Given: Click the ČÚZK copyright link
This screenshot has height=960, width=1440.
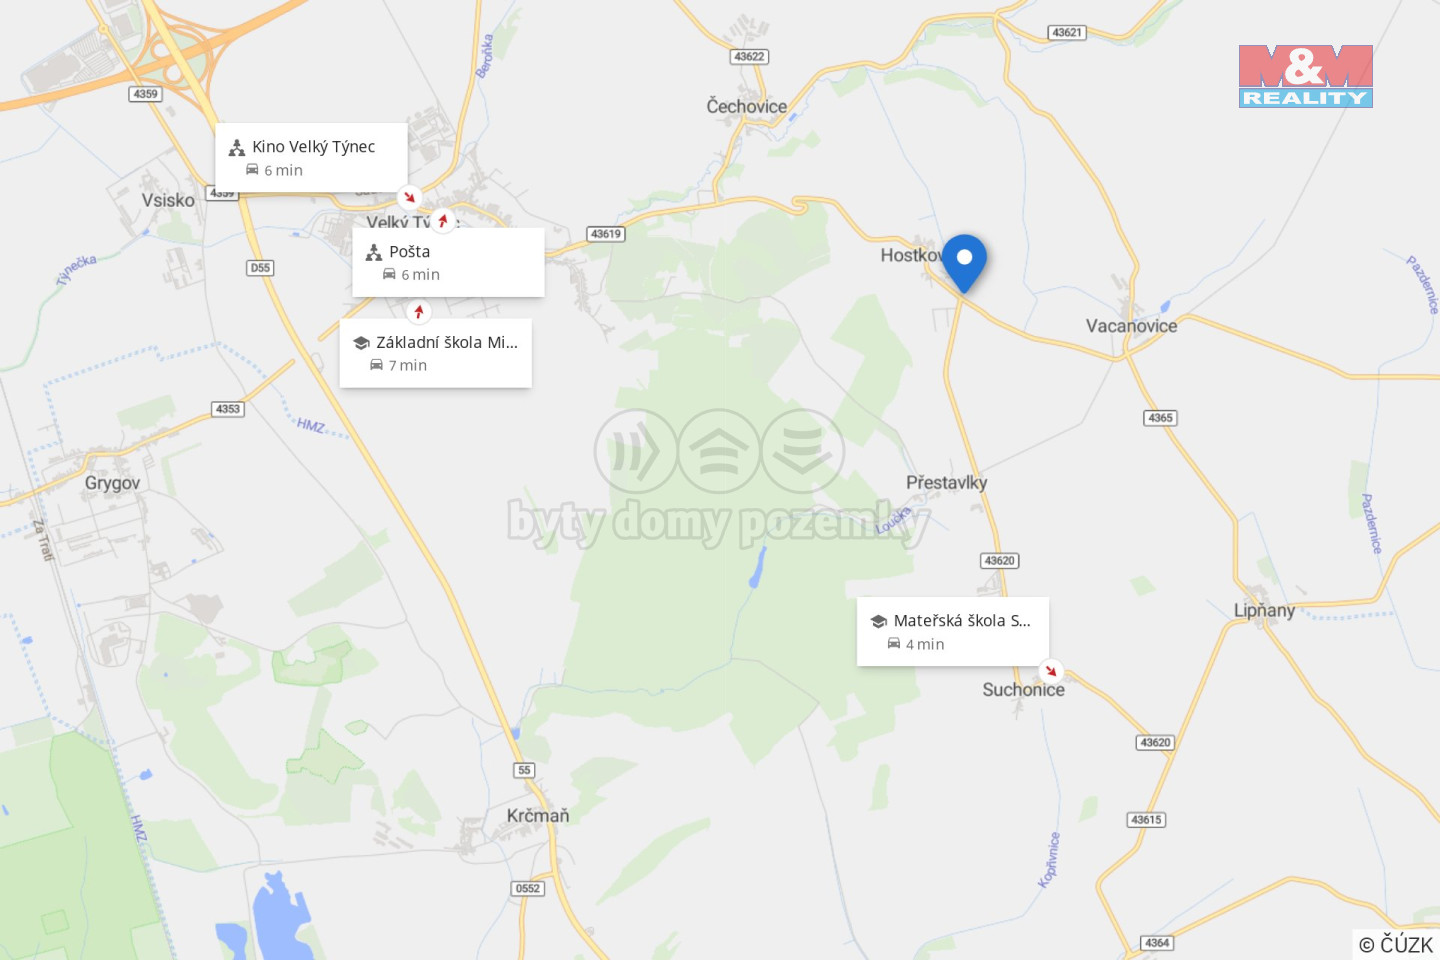Looking at the screenshot, I should 1396,944.
